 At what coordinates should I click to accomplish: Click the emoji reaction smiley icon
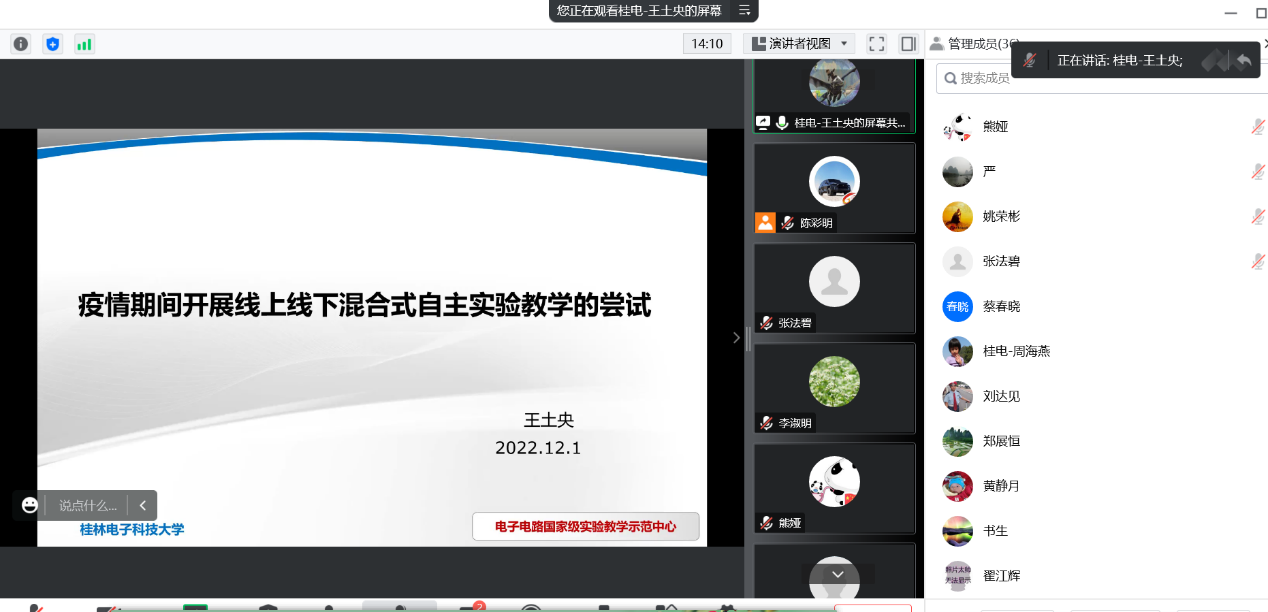click(x=30, y=505)
